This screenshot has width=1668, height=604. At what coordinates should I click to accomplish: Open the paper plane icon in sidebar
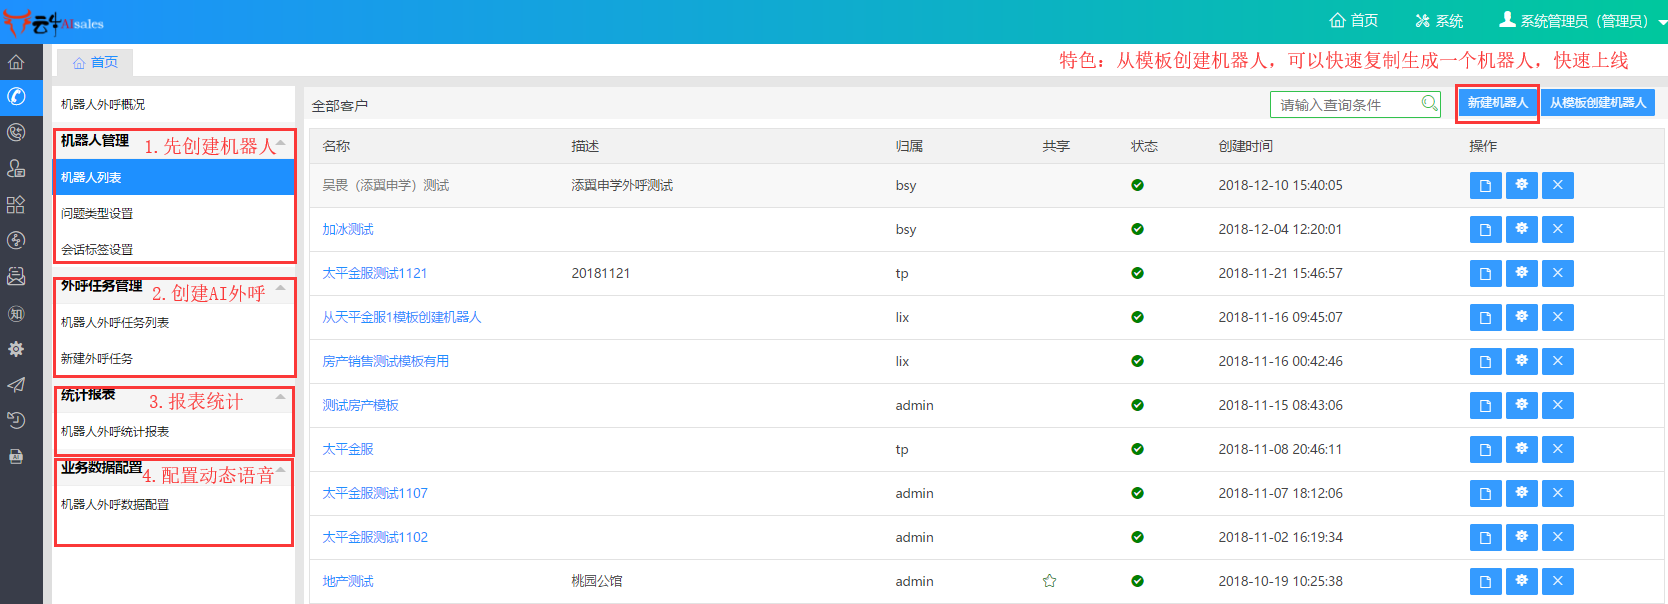point(16,385)
